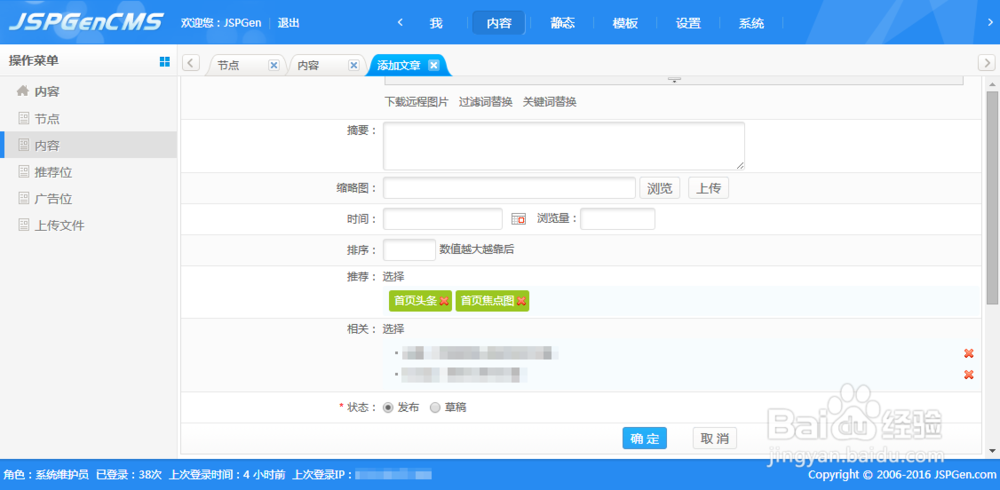The image size is (1000, 490).
Task: Click 选择 next to 相关
Action: 393,329
